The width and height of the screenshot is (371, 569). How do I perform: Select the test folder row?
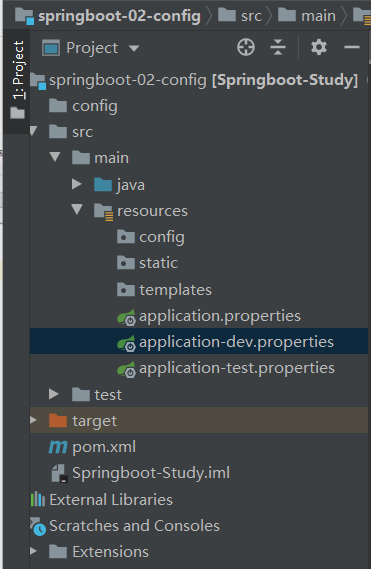pyautogui.click(x=199, y=394)
